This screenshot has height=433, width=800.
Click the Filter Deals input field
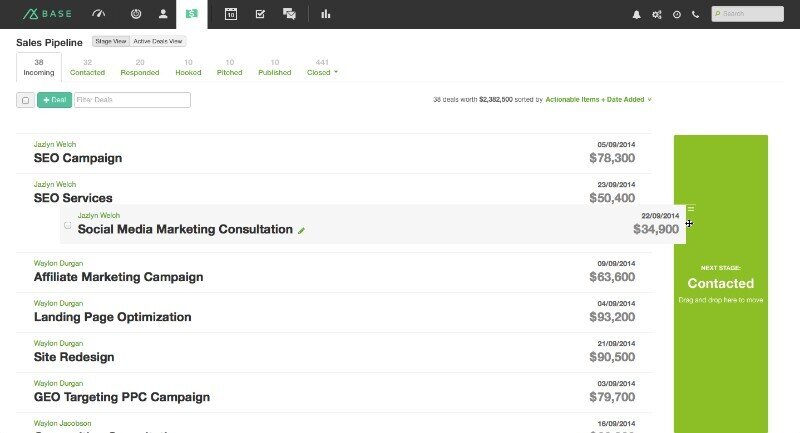[132, 100]
